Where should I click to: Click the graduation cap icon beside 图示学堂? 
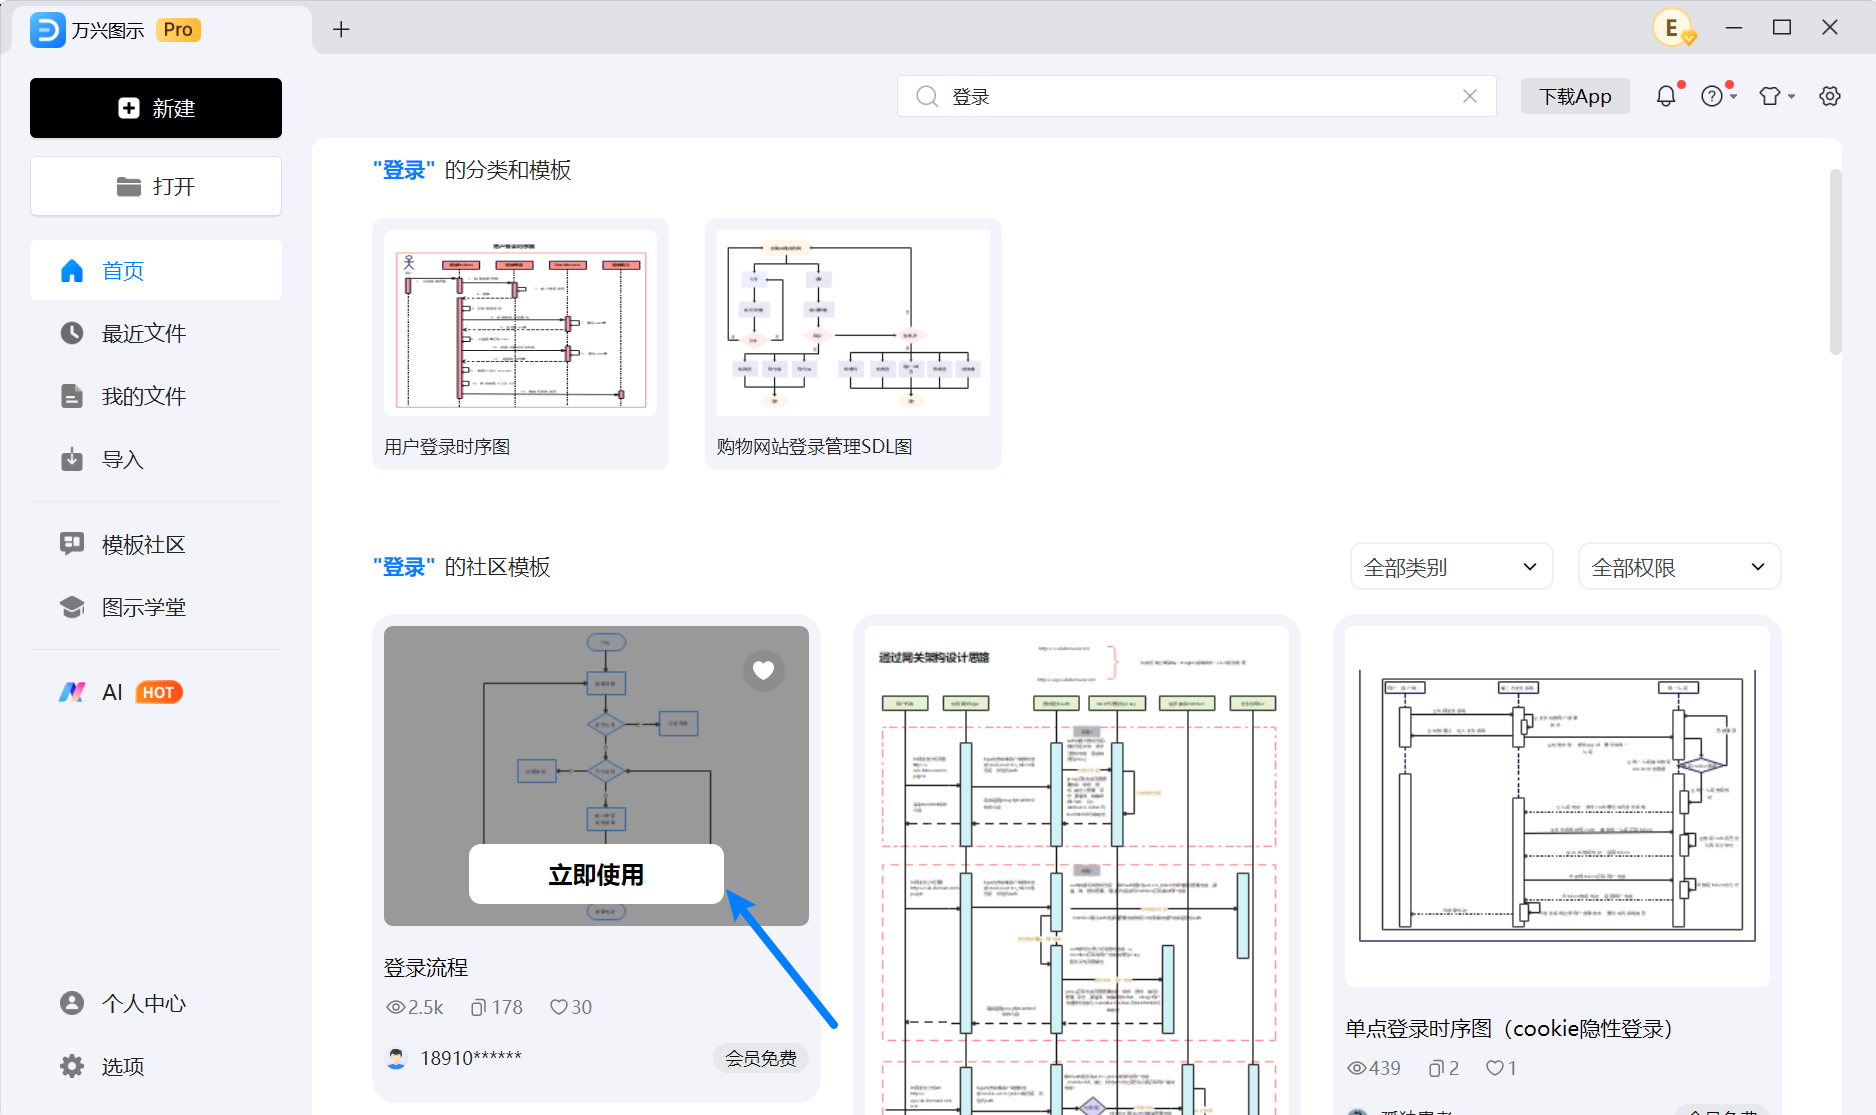72,607
